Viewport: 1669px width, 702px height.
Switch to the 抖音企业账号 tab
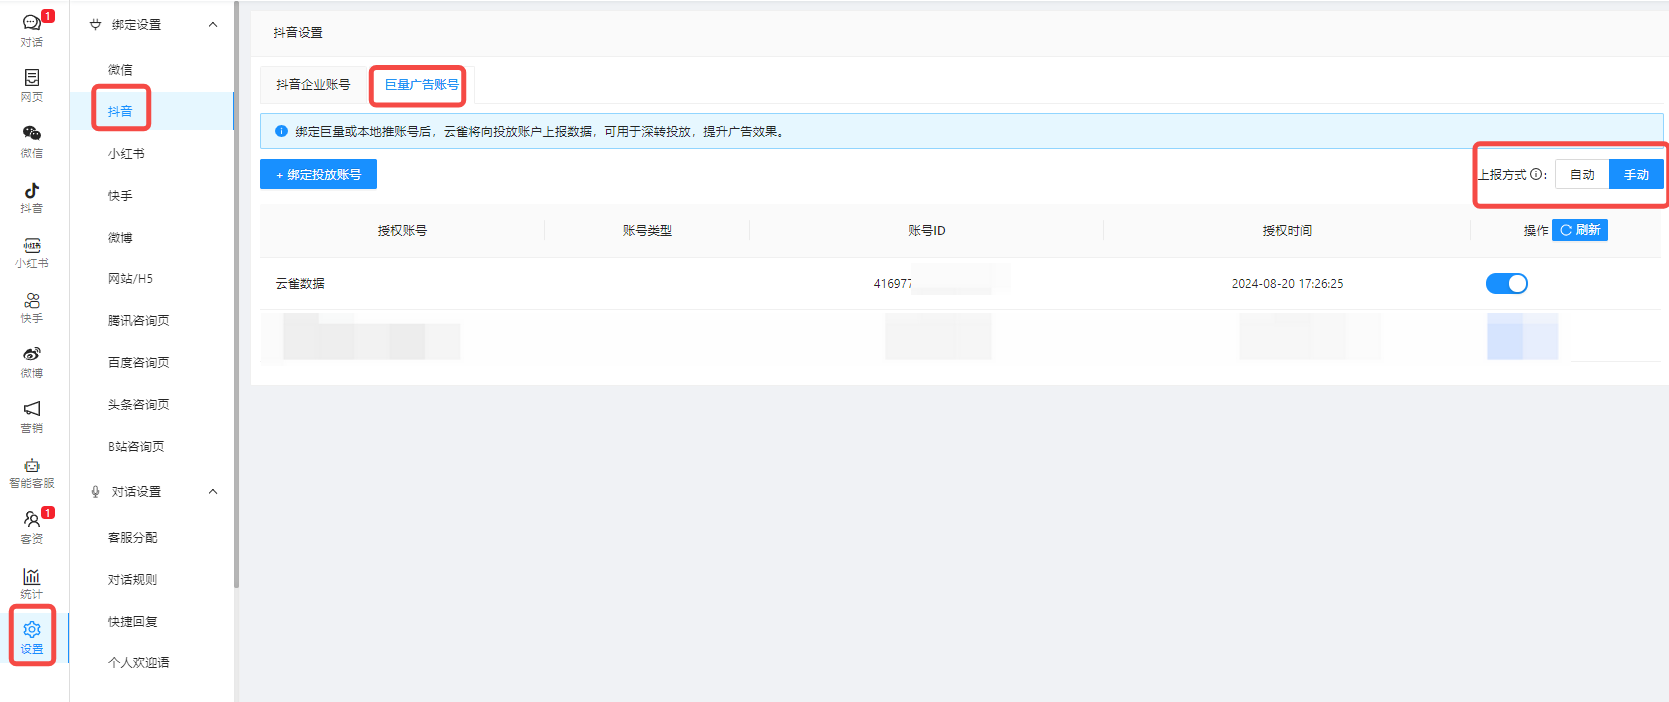pos(313,85)
